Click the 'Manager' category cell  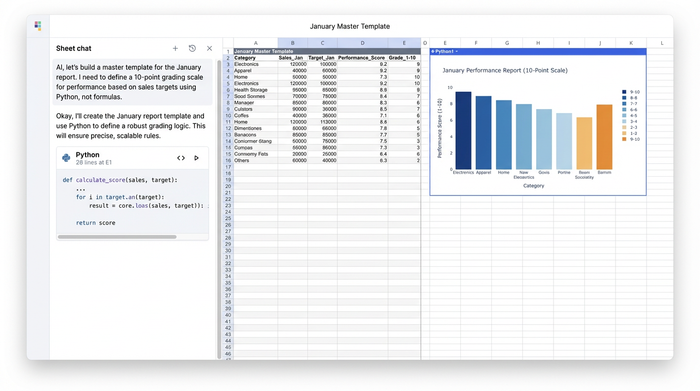coord(255,103)
